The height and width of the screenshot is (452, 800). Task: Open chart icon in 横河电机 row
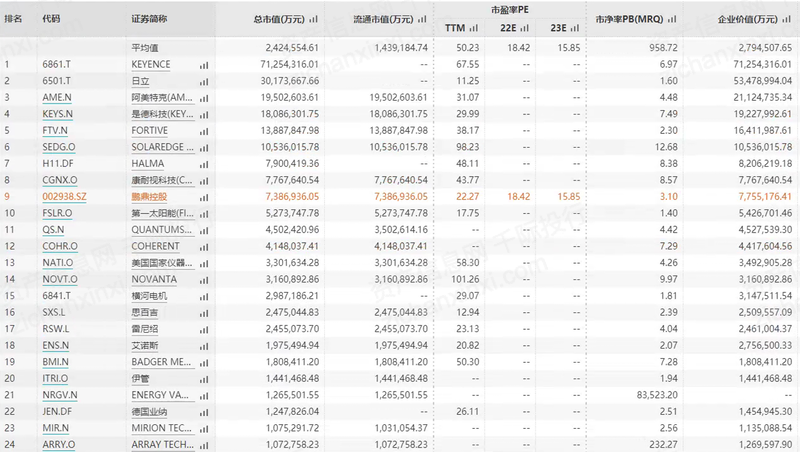pyautogui.click(x=204, y=297)
